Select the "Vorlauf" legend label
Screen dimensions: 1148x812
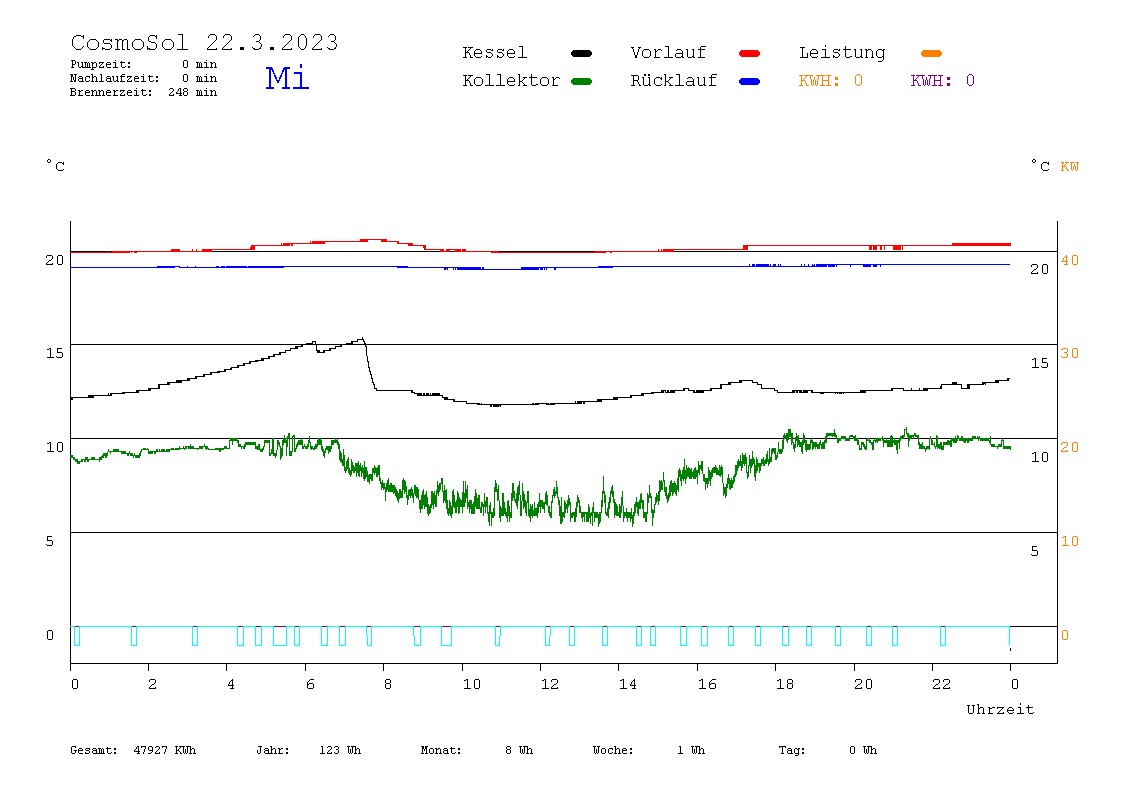coord(668,53)
